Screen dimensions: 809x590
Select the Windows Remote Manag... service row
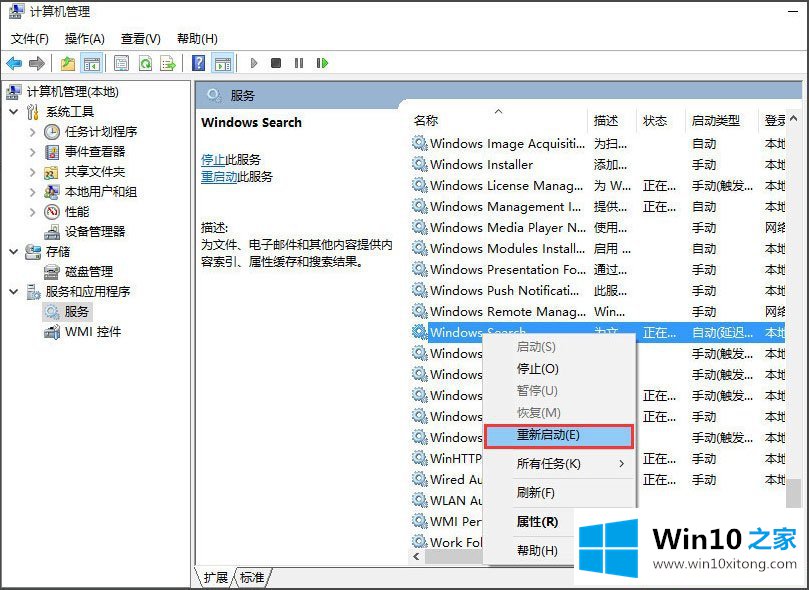click(x=598, y=312)
